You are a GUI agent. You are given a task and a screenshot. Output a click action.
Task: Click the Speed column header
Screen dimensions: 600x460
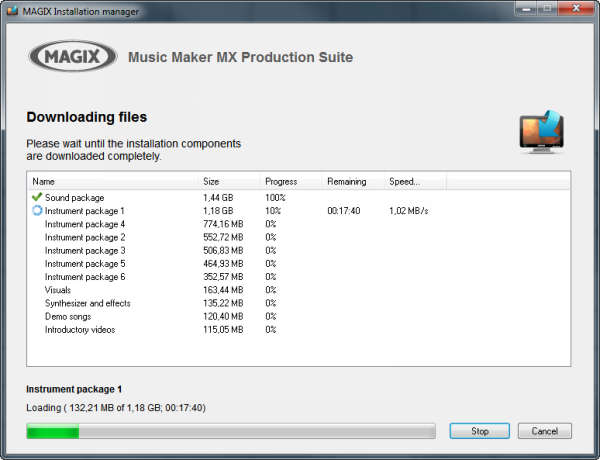coord(404,182)
